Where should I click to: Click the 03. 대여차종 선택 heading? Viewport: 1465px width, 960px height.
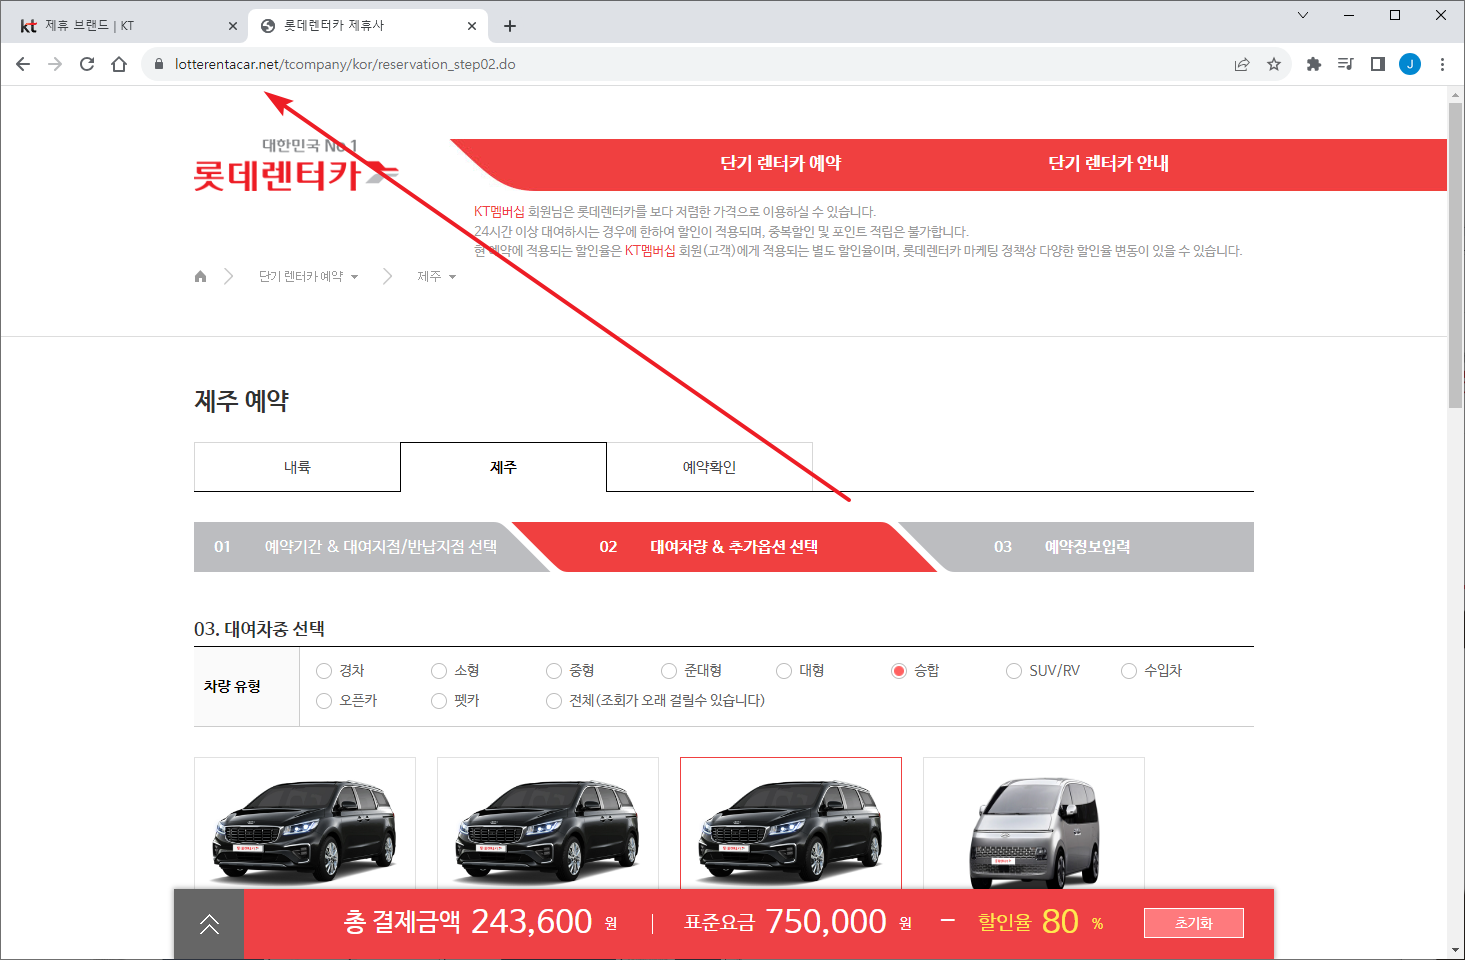point(259,629)
